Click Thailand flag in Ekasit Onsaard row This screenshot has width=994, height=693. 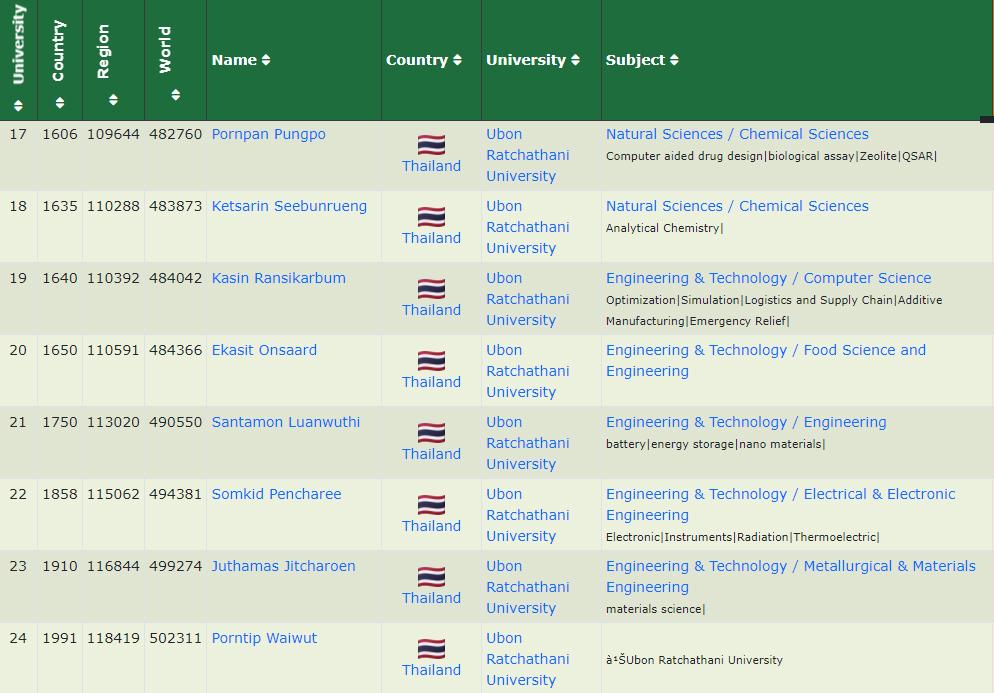(431, 361)
